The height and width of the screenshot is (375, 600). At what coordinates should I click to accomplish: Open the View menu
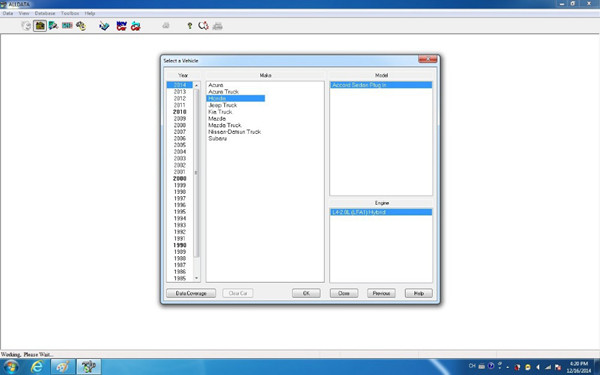[x=24, y=13]
